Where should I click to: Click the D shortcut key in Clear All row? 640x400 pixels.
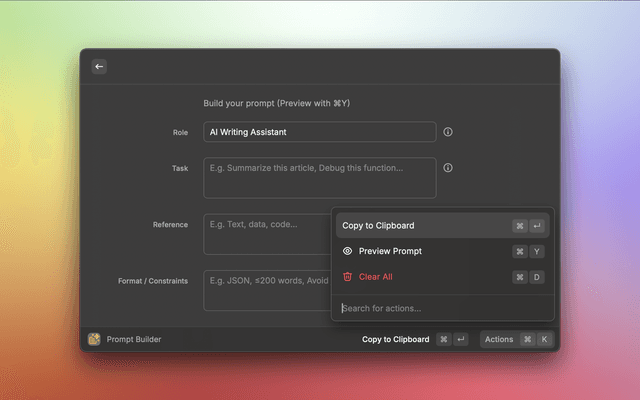click(537, 277)
